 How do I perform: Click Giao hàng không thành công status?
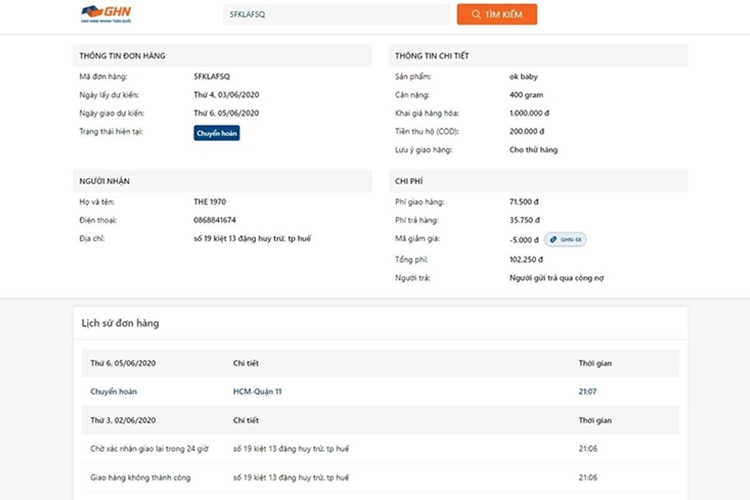(x=140, y=478)
